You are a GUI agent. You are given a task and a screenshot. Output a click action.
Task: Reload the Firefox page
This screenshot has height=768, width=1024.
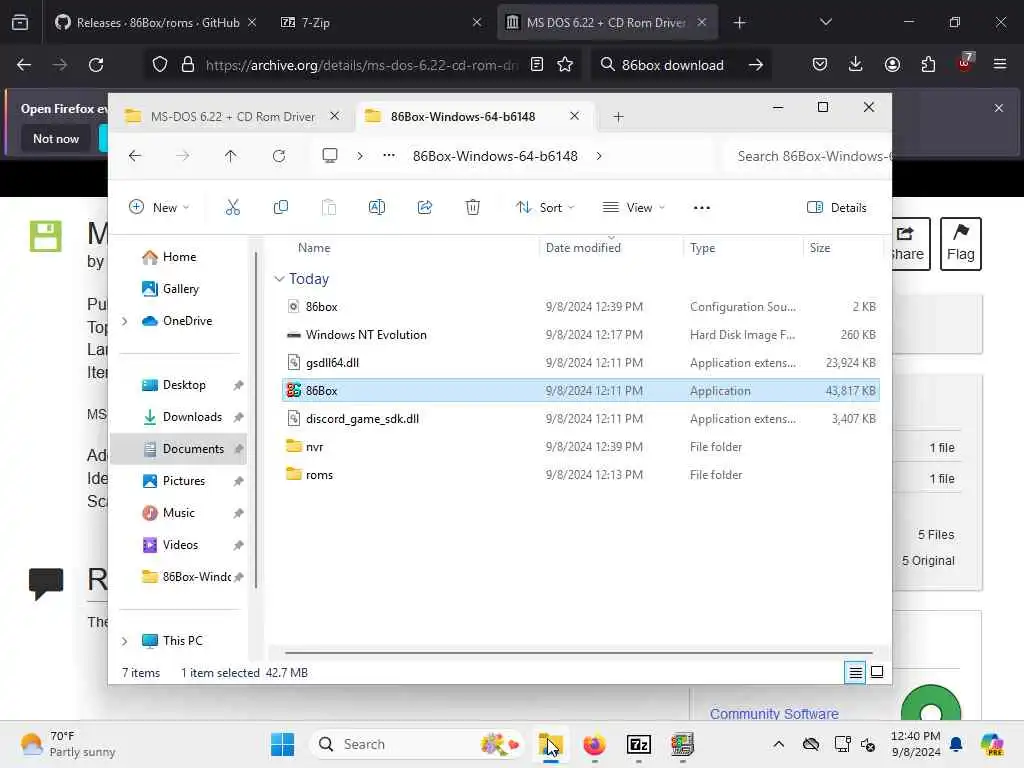click(x=96, y=65)
